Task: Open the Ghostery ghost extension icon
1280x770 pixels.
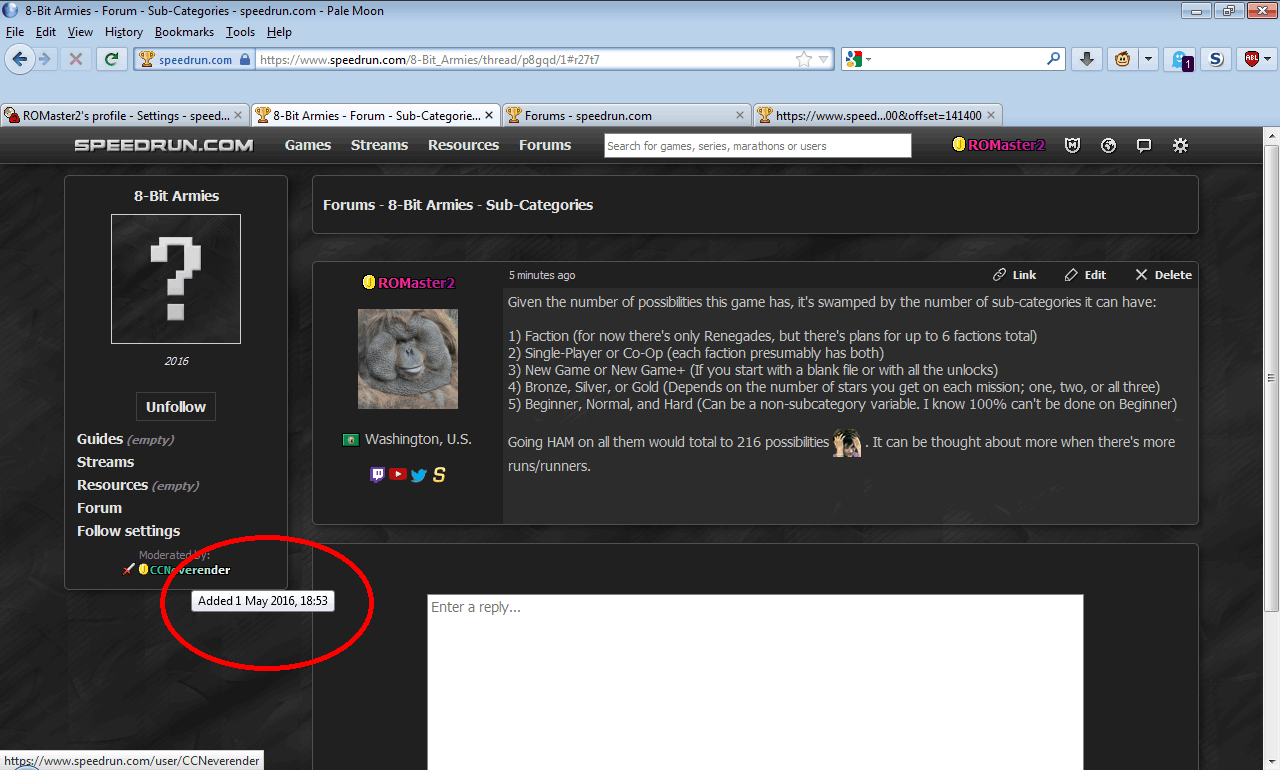Action: [x=1181, y=60]
